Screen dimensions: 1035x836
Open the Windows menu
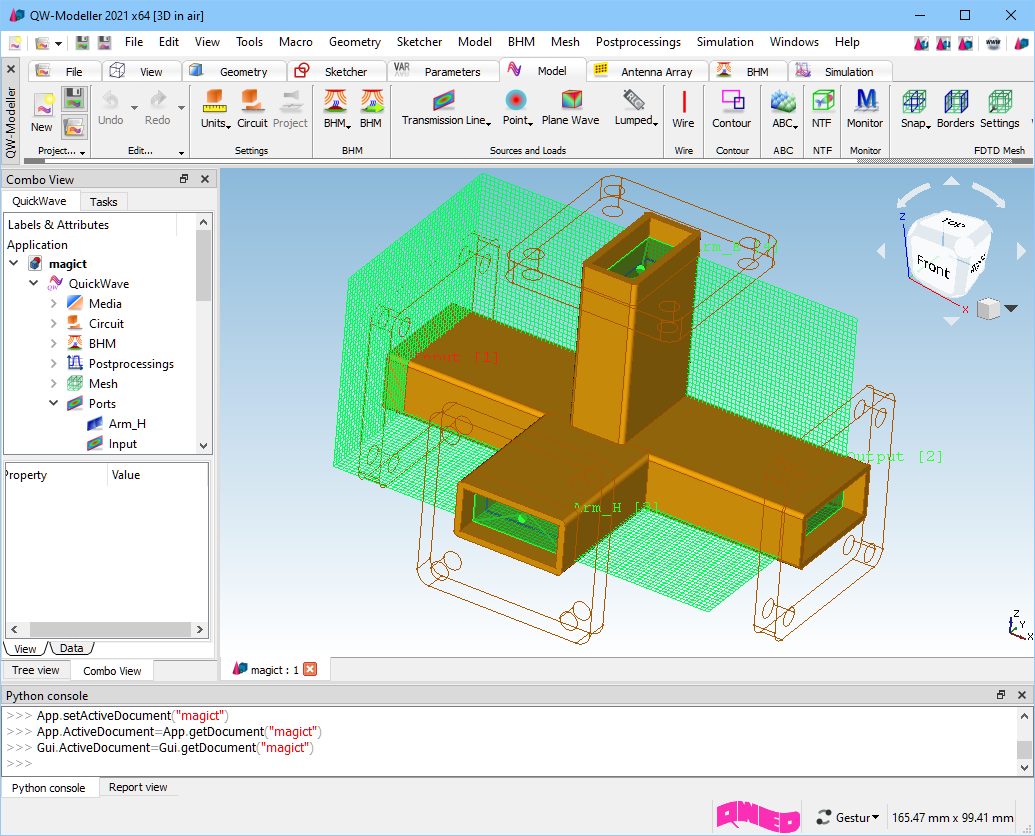click(x=794, y=42)
